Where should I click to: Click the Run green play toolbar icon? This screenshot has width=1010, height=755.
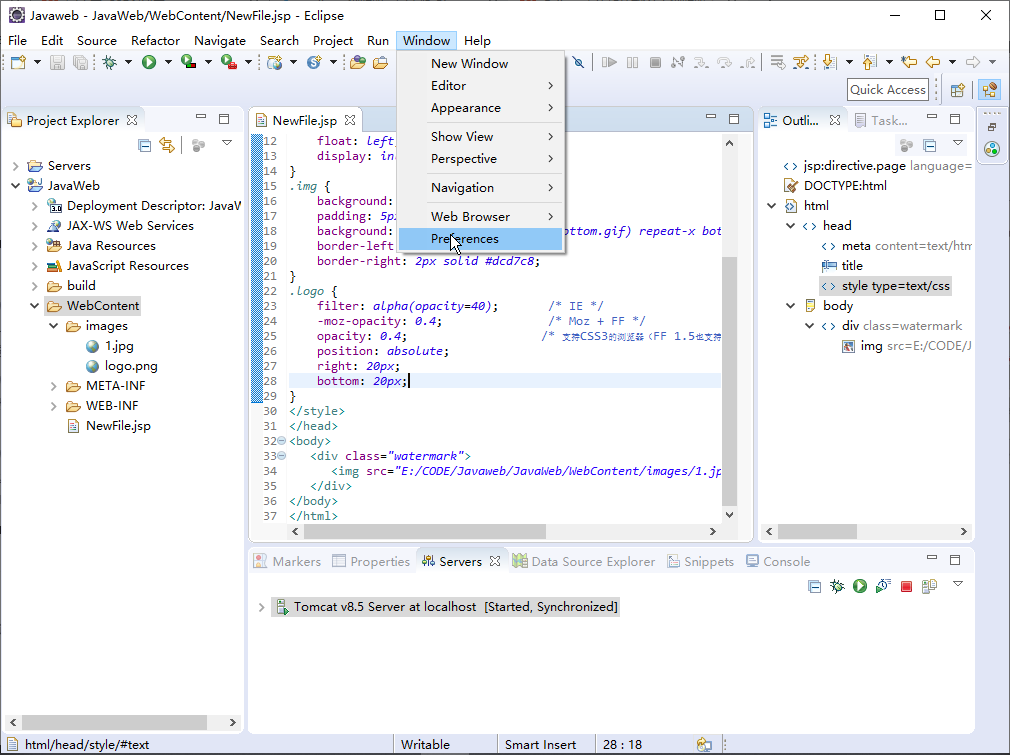click(149, 62)
